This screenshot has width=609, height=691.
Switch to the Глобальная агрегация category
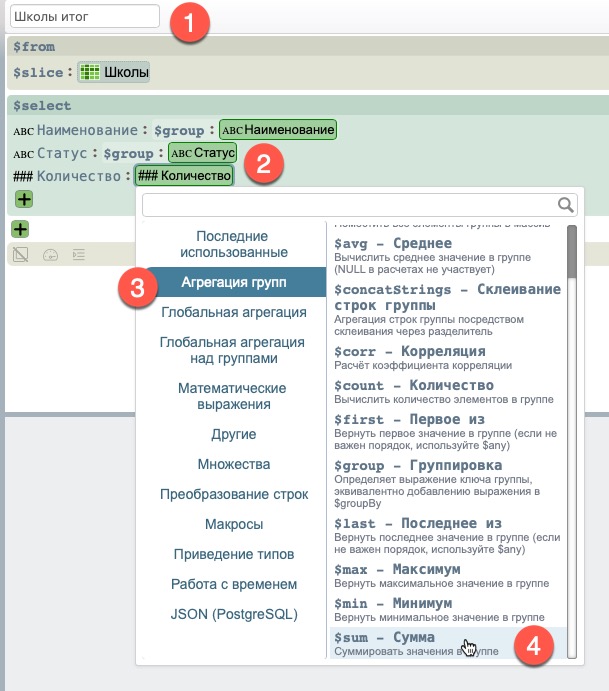pyautogui.click(x=233, y=312)
